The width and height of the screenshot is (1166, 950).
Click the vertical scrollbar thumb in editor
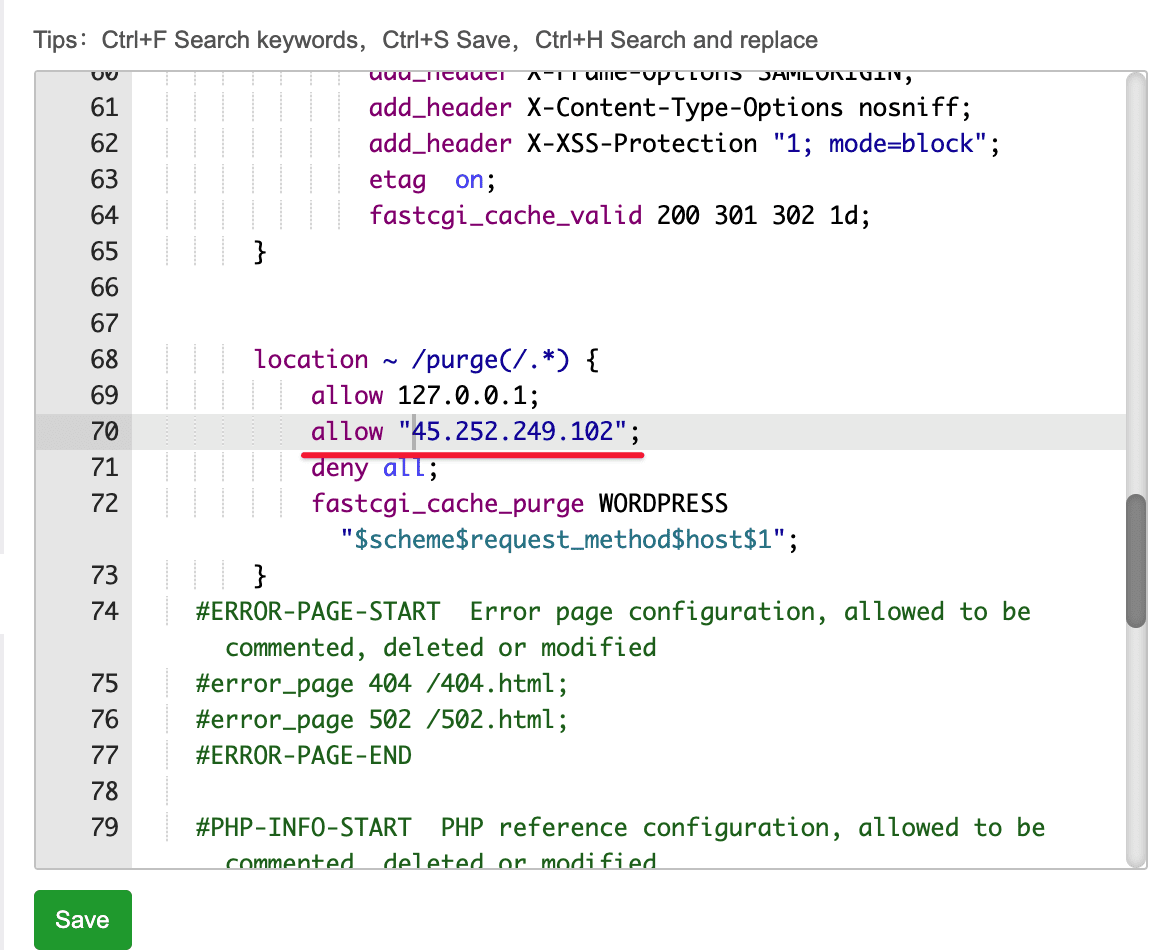1135,560
